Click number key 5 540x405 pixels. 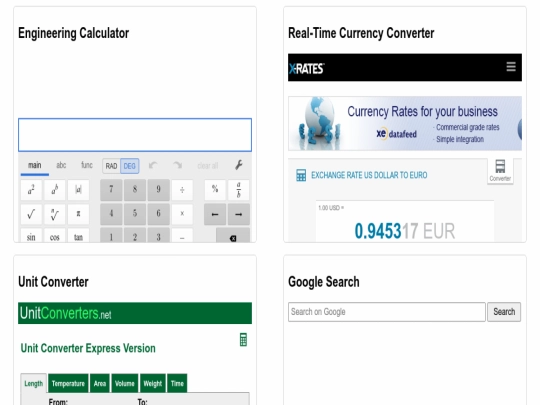(x=135, y=214)
